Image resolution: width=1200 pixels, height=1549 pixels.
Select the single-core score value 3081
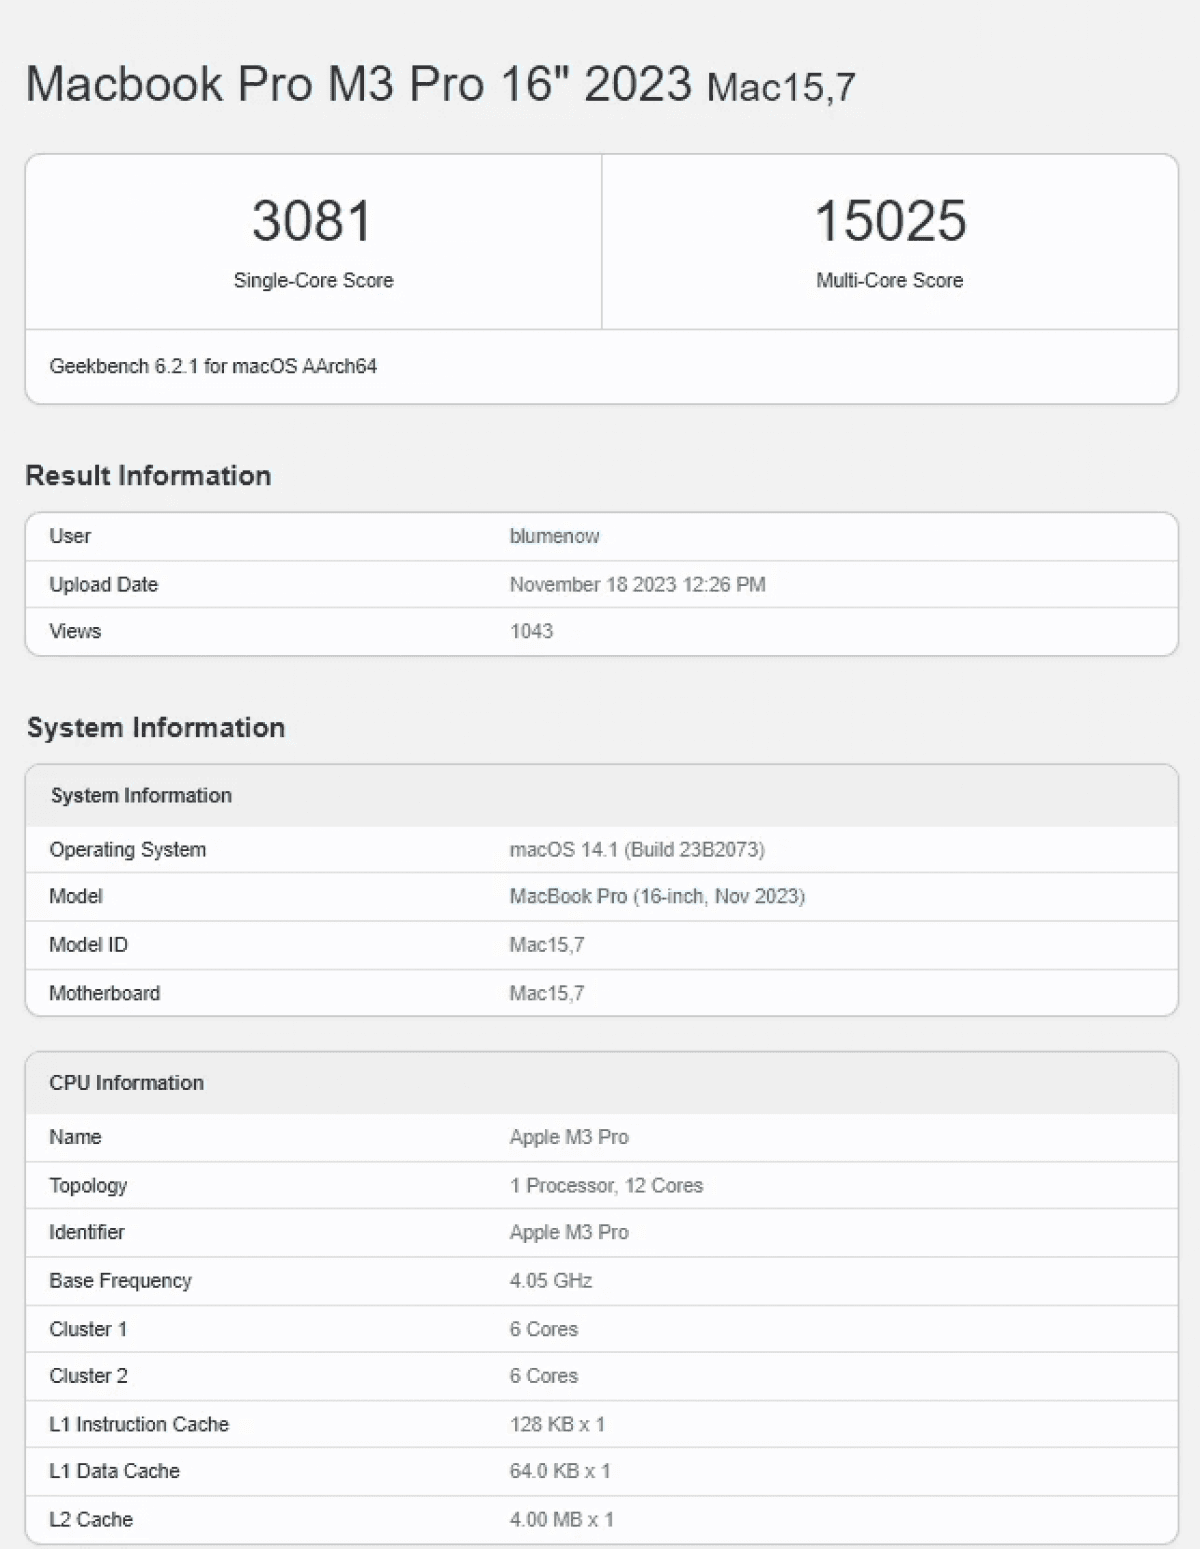click(312, 220)
